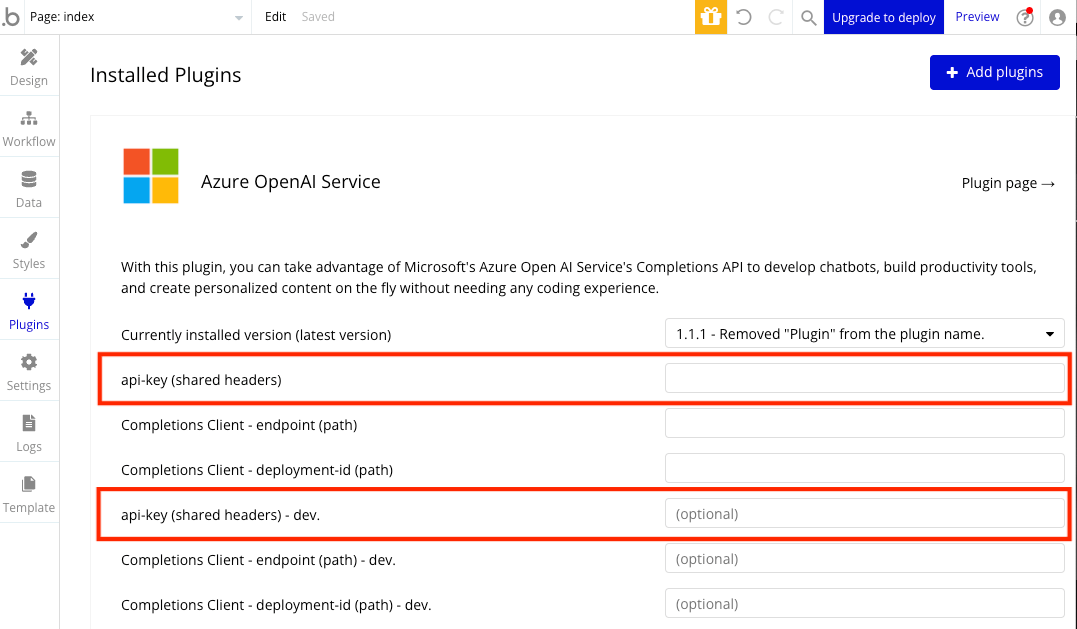1077x629 pixels.
Task: Follow the Plugin page link
Action: [1008, 183]
